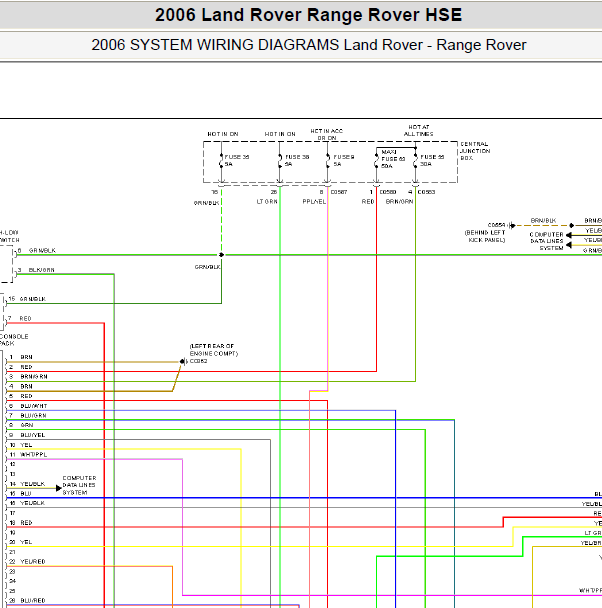Click the "BRN/BLK" label on the dashed orange wire
The image size is (602, 608).
(x=543, y=220)
